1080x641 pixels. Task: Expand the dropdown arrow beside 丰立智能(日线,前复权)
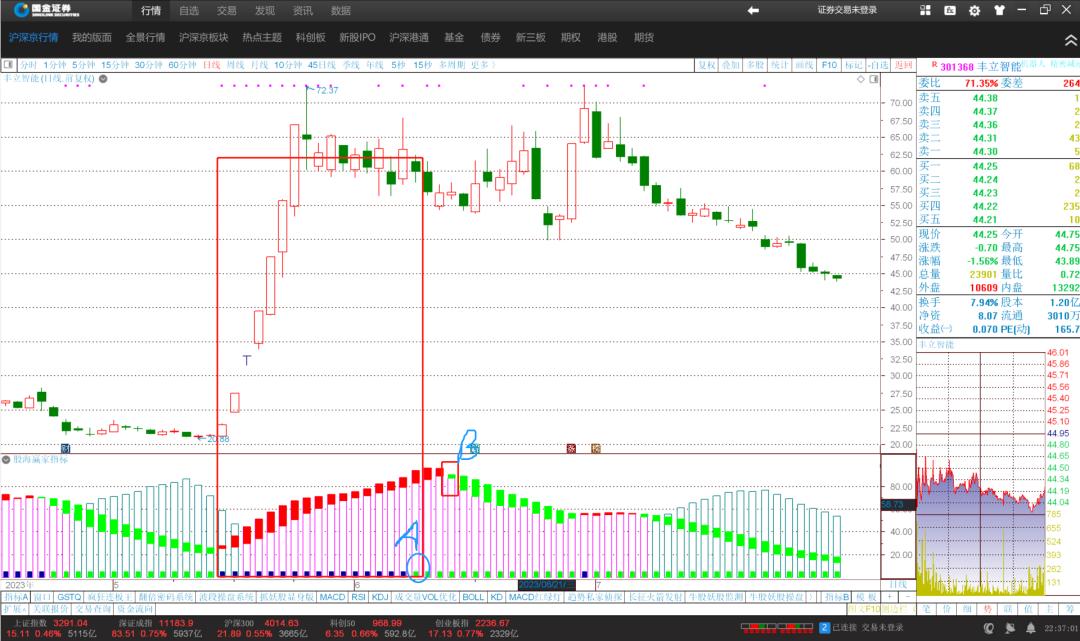pos(101,78)
